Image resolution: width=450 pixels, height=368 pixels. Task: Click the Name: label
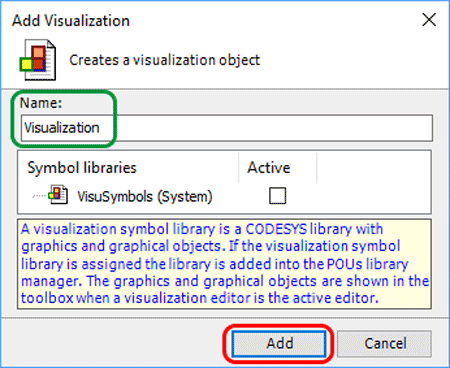point(41,103)
